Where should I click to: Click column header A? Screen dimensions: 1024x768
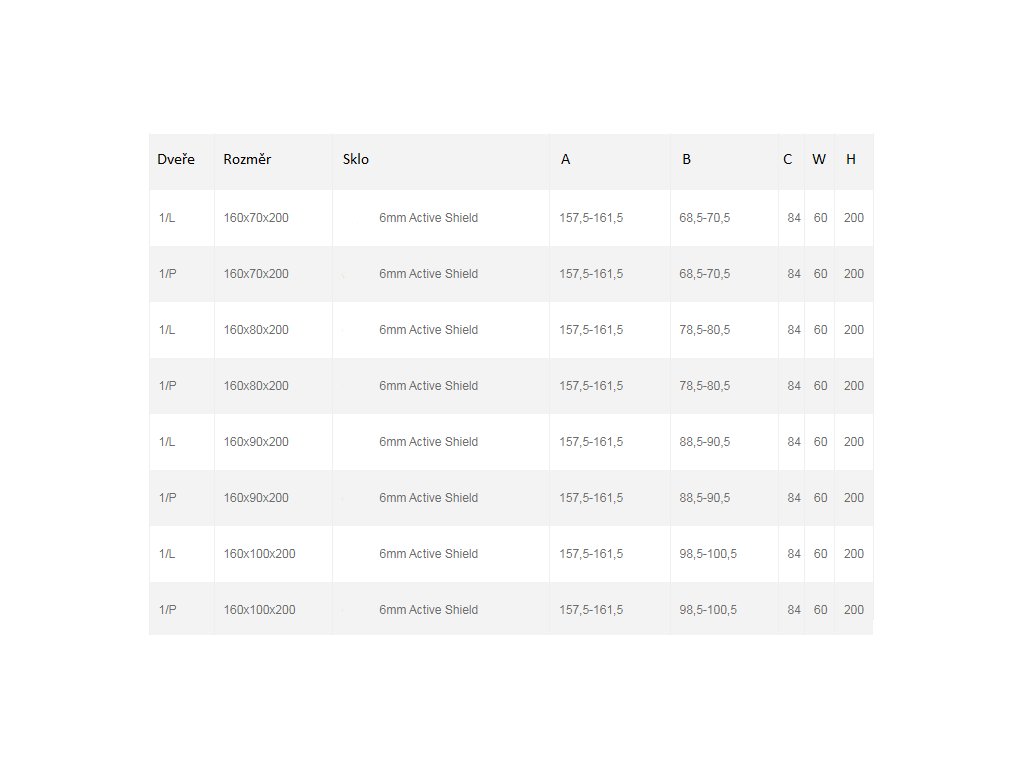[x=566, y=159]
